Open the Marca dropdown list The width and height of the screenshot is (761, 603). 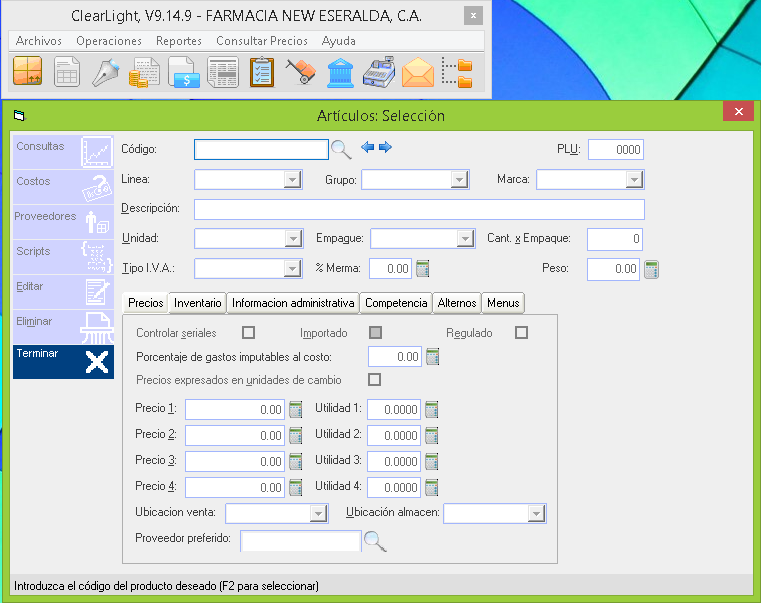click(x=634, y=180)
